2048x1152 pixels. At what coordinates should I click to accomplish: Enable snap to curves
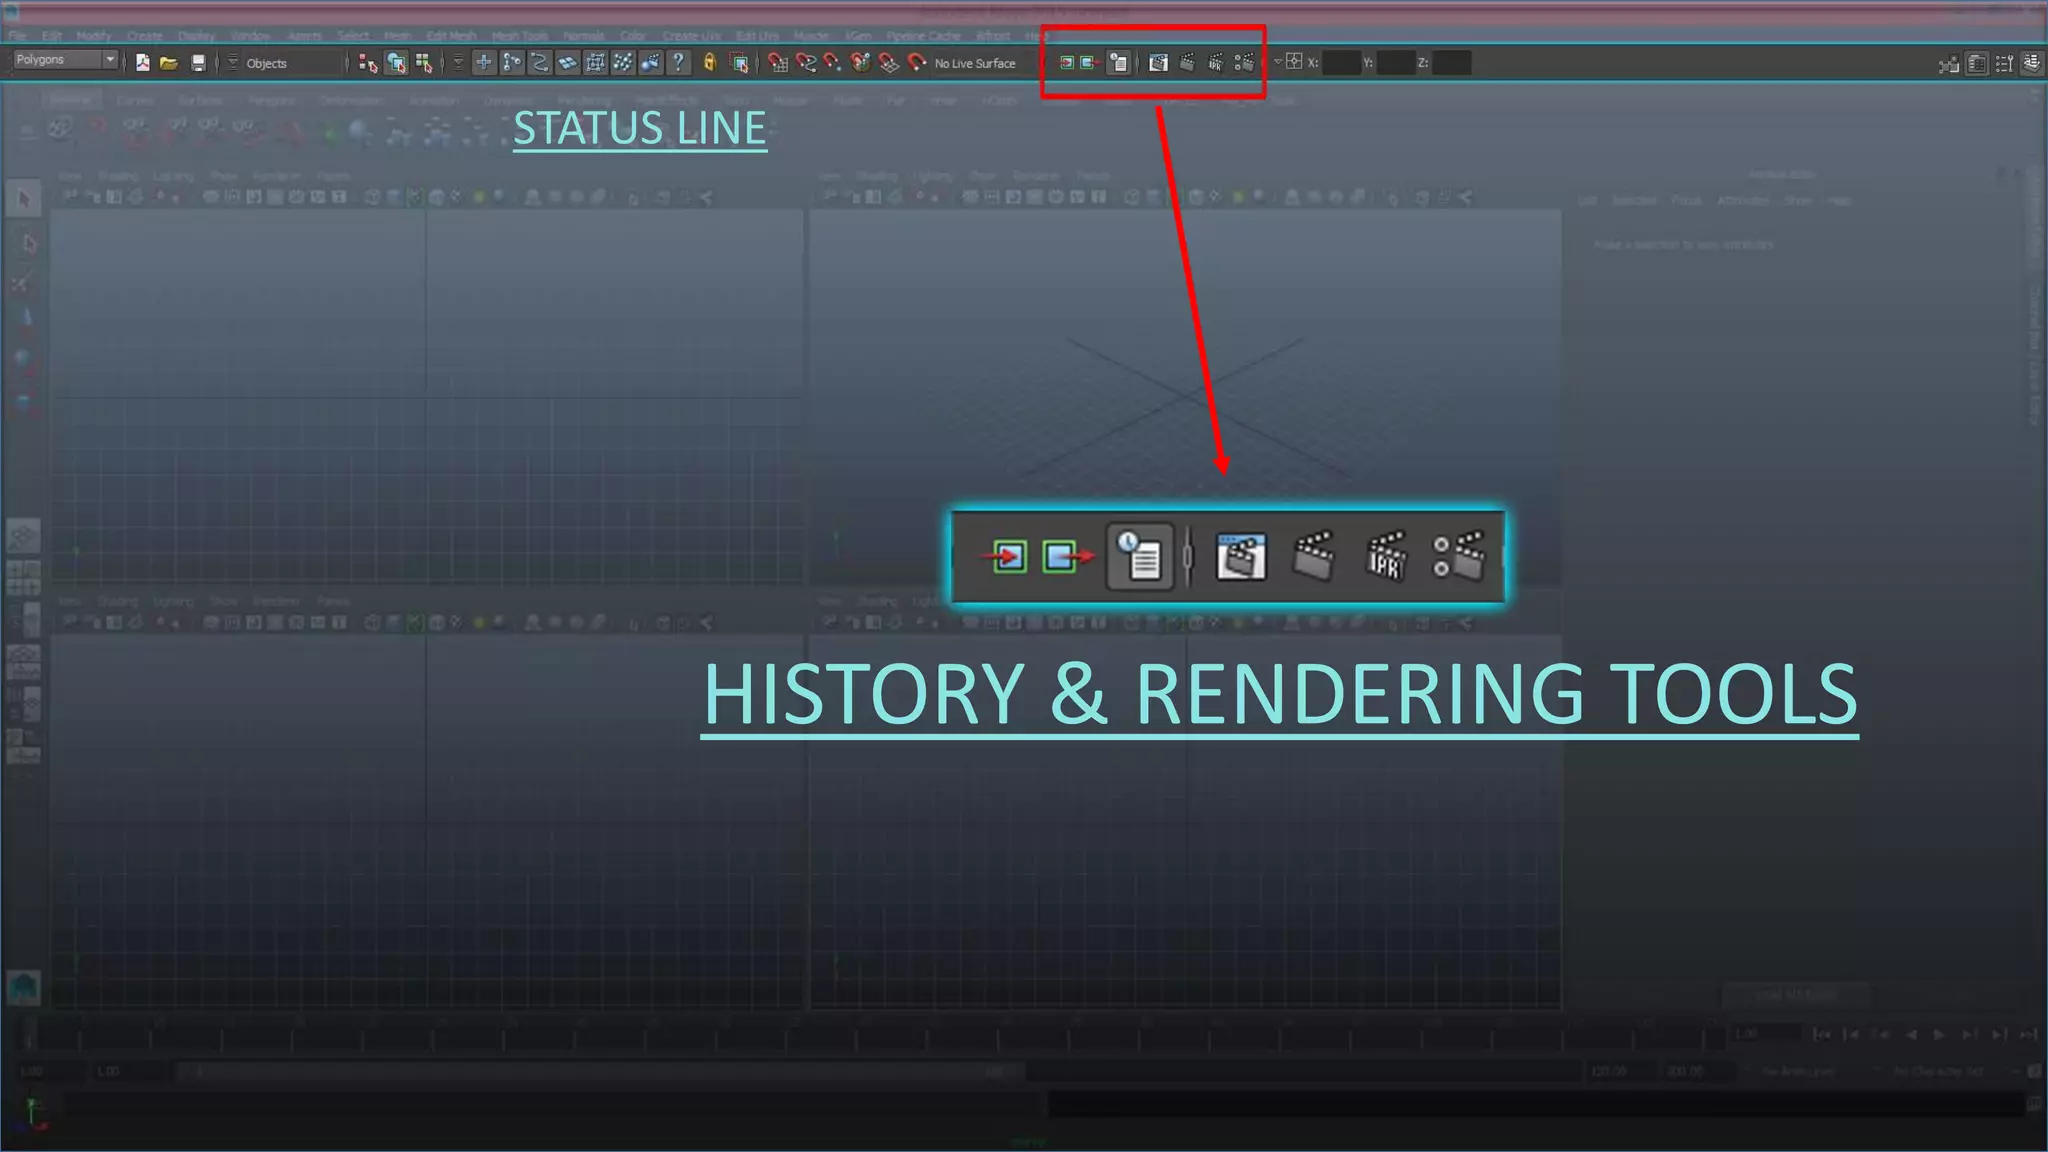tap(806, 63)
